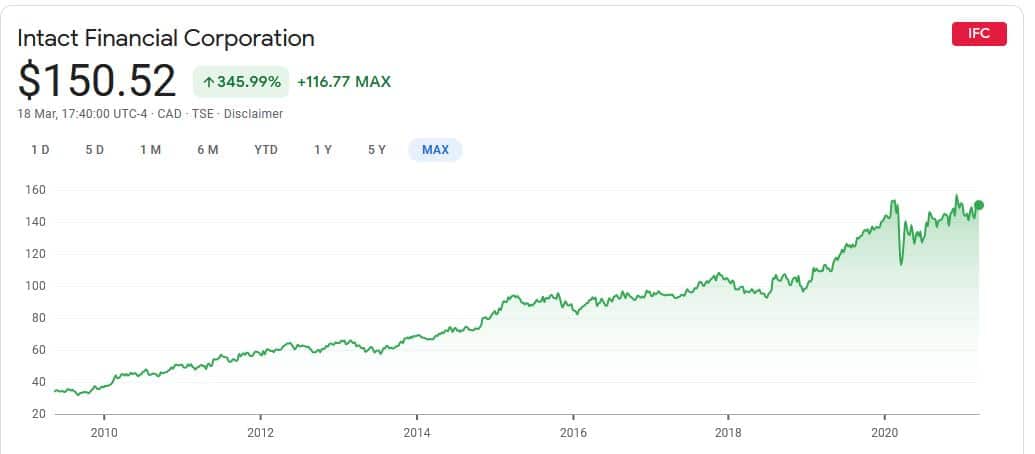Viewport: 1035px width, 454px height.
Task: Show the 1M price history
Action: tap(150, 150)
